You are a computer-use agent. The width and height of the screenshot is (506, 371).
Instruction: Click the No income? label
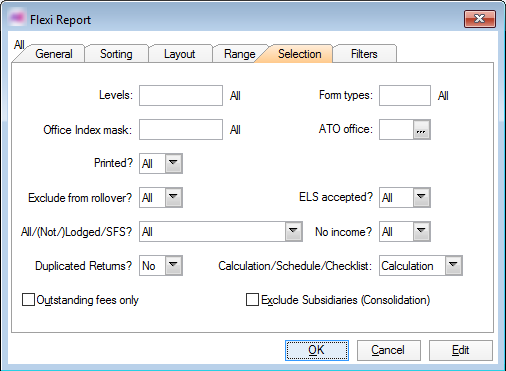click(343, 232)
